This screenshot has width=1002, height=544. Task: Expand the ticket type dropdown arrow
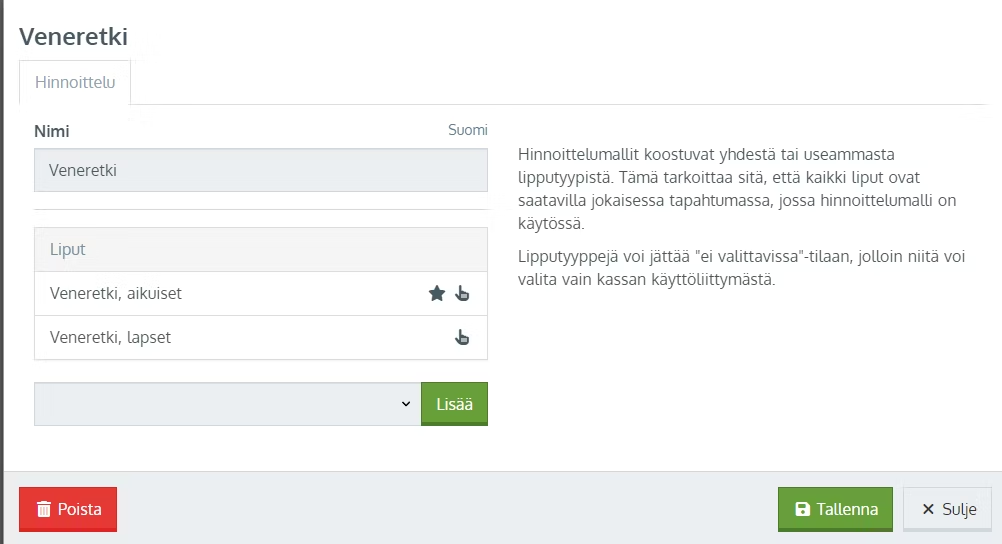click(406, 404)
